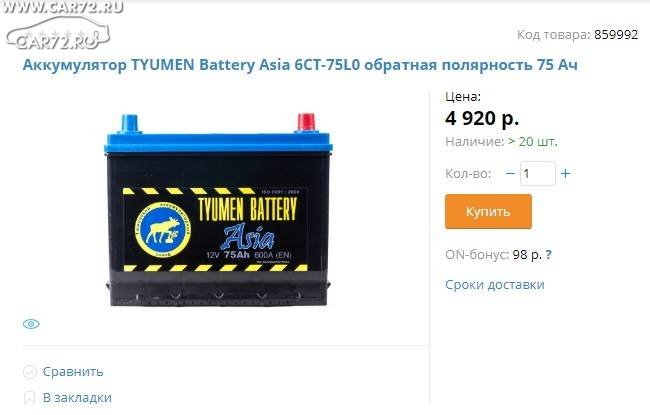Click the price 4 920 р.
650x415 pixels.
pyautogui.click(x=482, y=118)
